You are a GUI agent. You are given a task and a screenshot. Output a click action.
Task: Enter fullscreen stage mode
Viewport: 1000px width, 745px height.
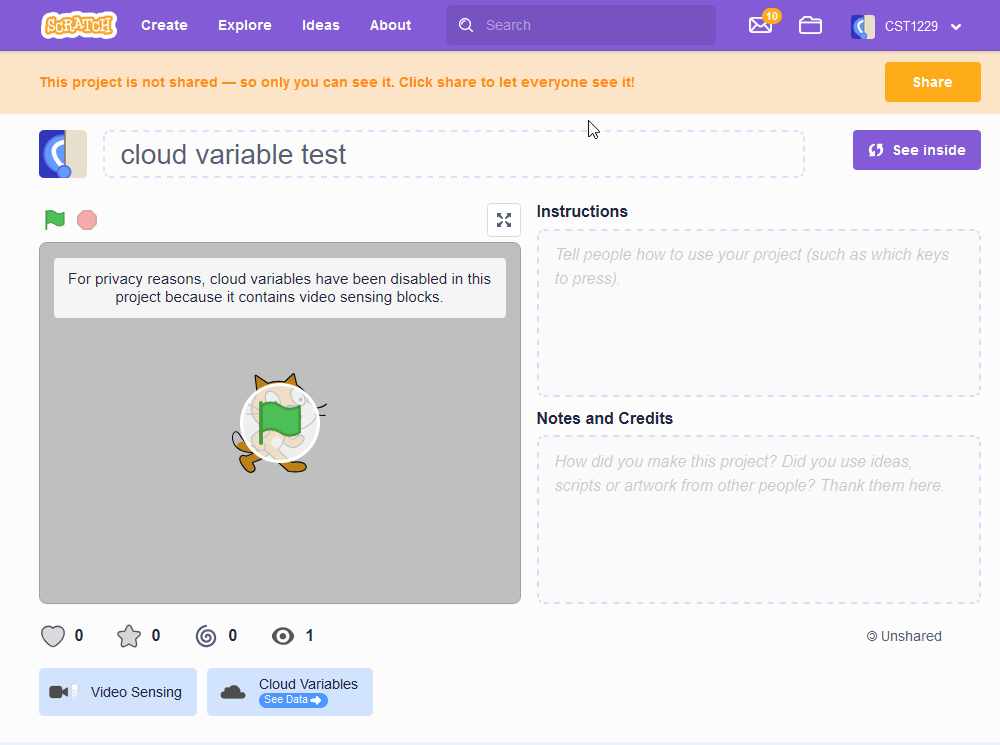click(x=504, y=220)
